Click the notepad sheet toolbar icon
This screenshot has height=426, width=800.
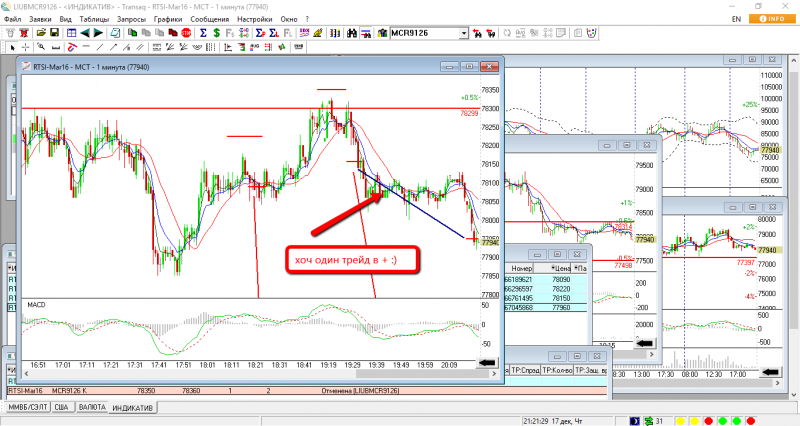tap(115, 33)
